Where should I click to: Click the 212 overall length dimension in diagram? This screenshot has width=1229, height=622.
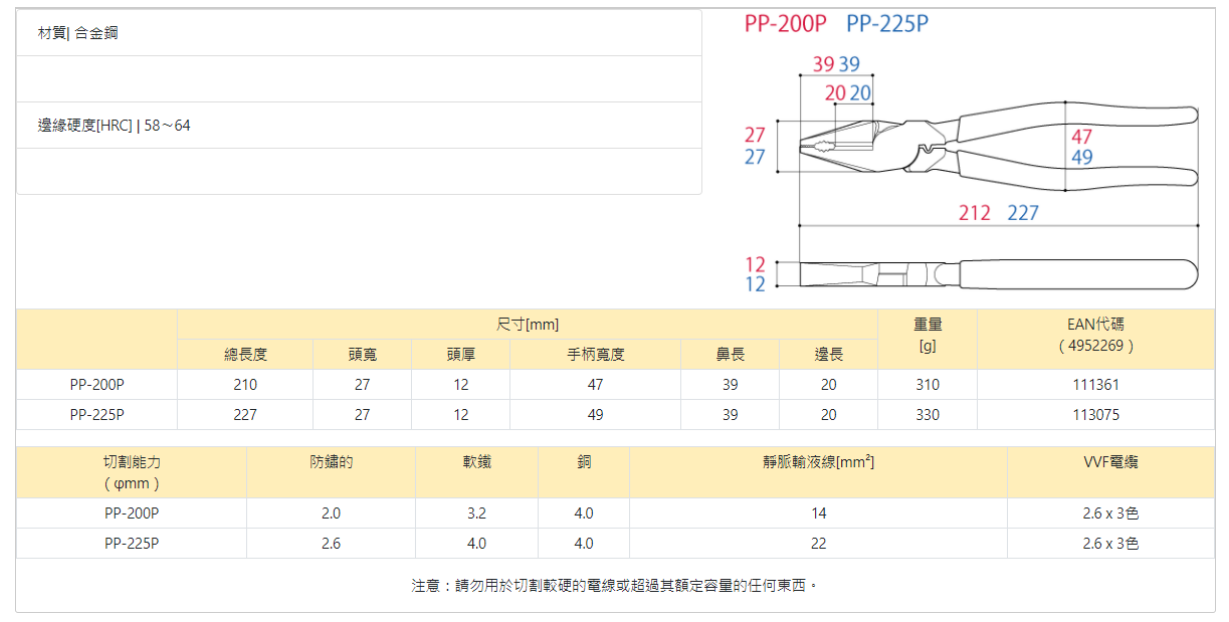click(x=974, y=213)
